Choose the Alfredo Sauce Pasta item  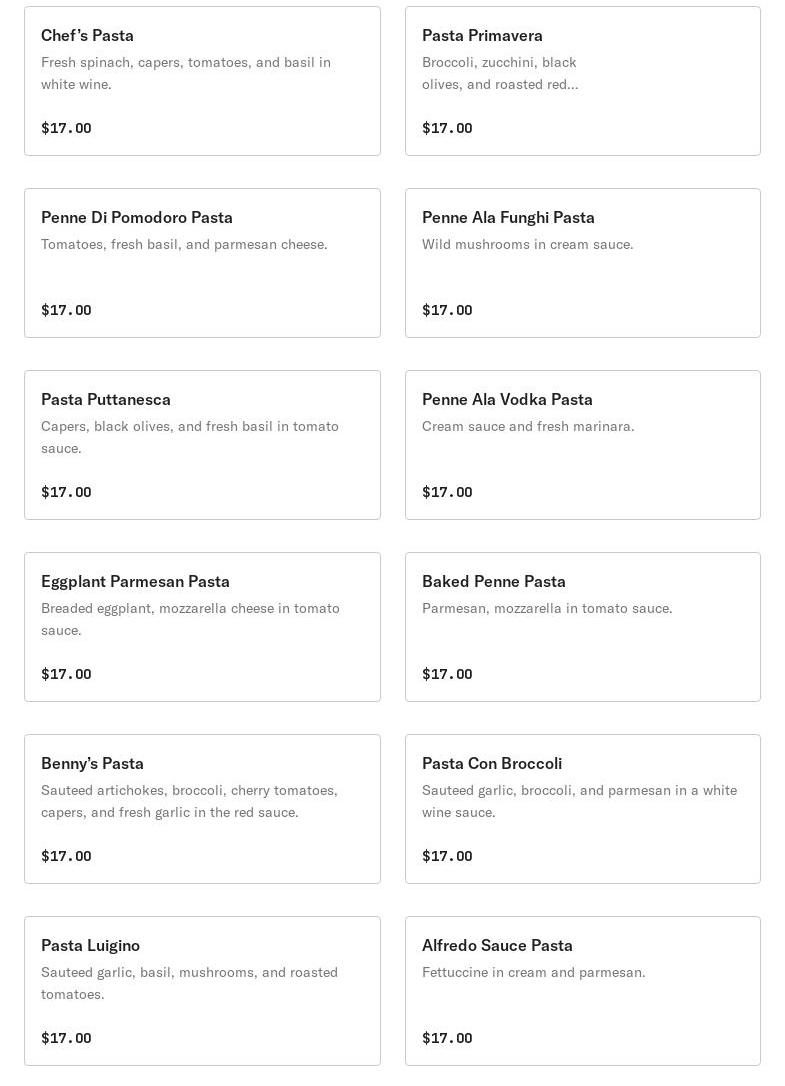[582, 991]
